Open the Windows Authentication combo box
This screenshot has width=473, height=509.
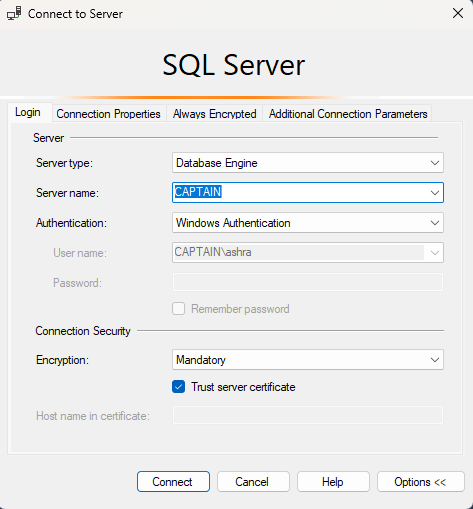point(308,223)
